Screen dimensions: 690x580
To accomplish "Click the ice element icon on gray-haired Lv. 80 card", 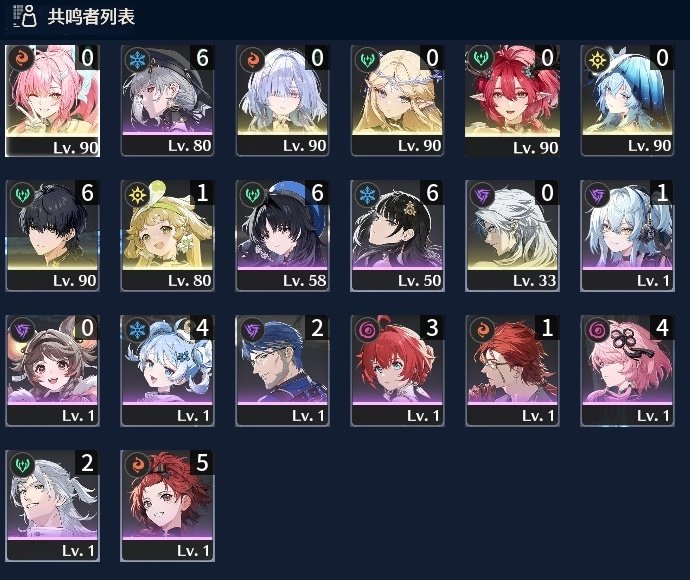I will tap(137, 59).
